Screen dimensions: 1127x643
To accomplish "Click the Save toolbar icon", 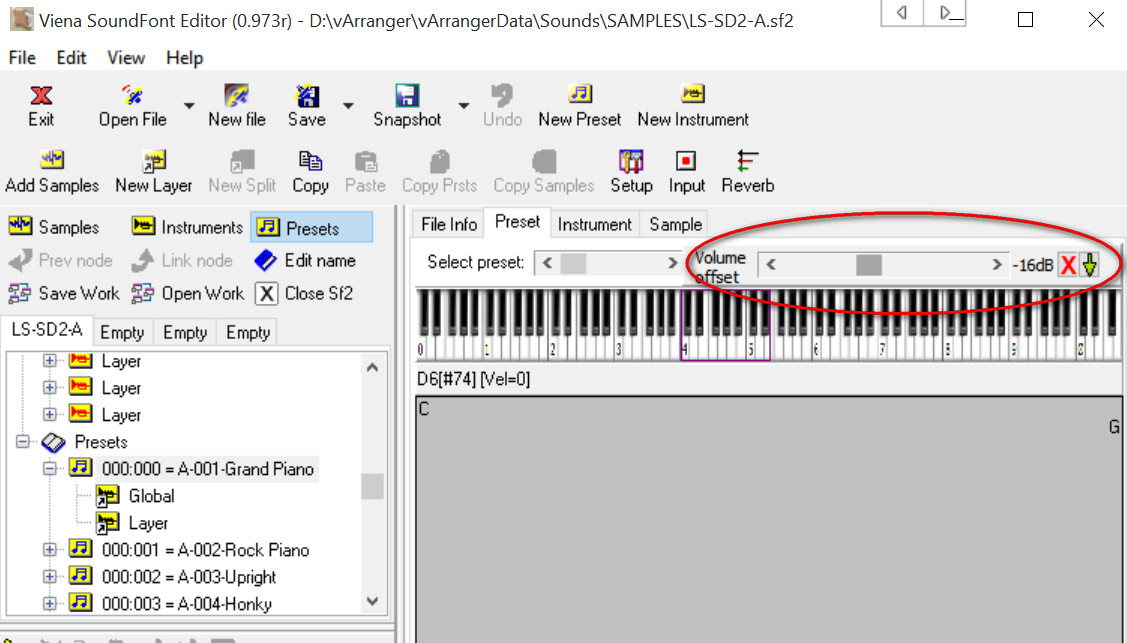I will click(307, 96).
